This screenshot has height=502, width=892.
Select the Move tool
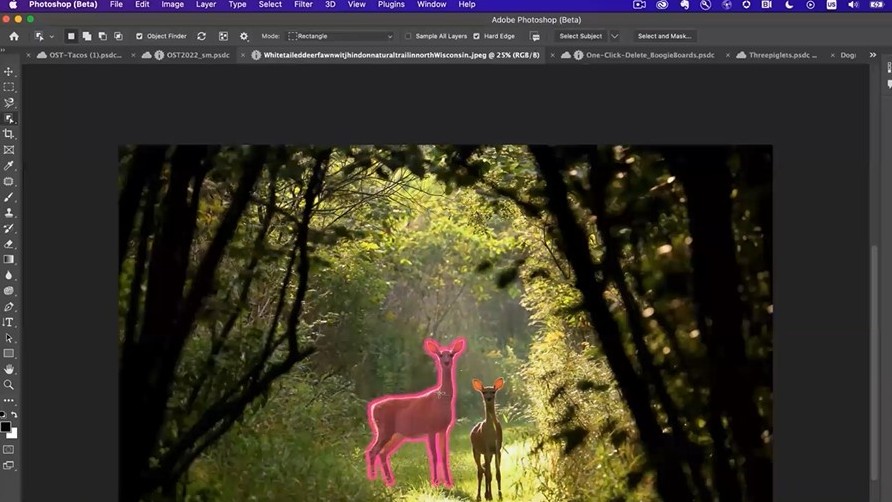click(x=9, y=72)
